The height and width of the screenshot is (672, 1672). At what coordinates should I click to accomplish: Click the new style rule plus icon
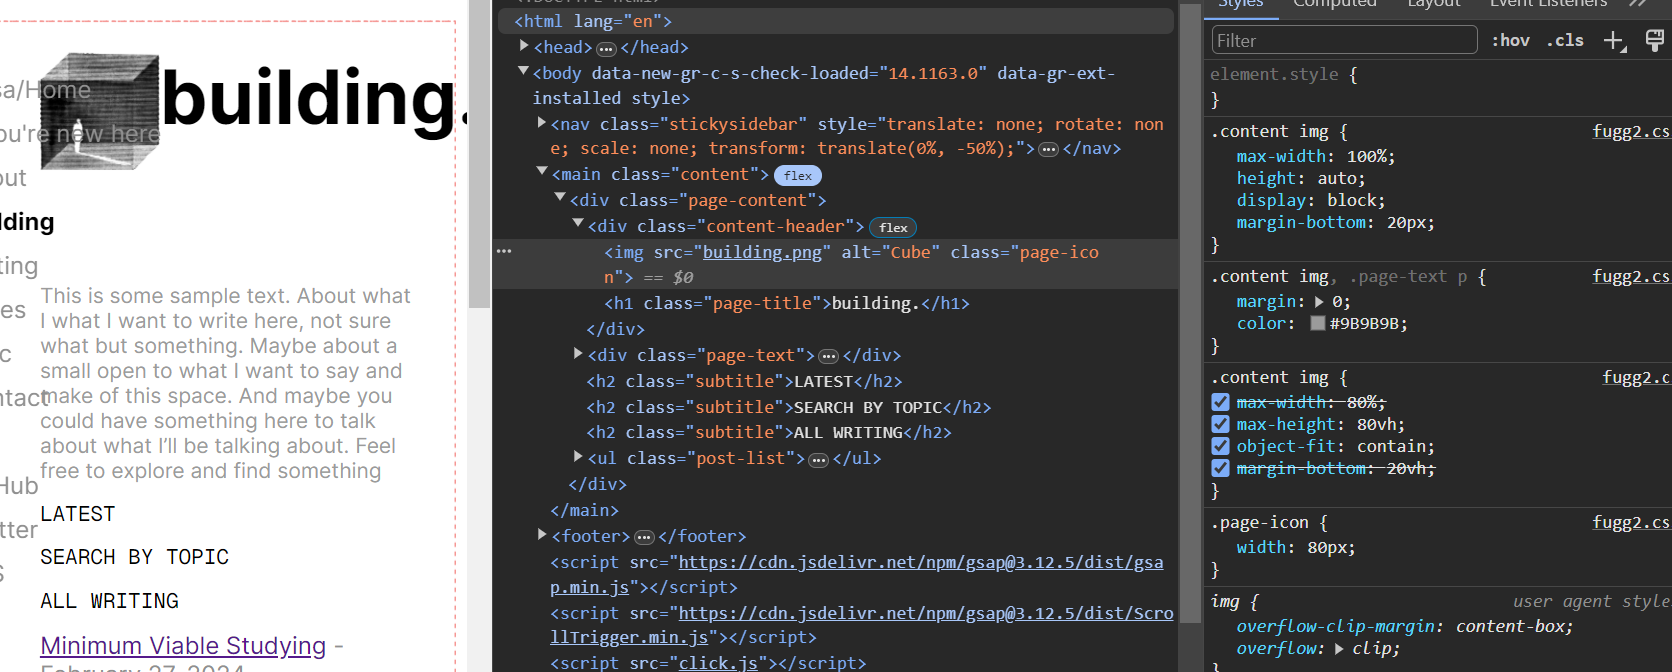pos(1614,41)
